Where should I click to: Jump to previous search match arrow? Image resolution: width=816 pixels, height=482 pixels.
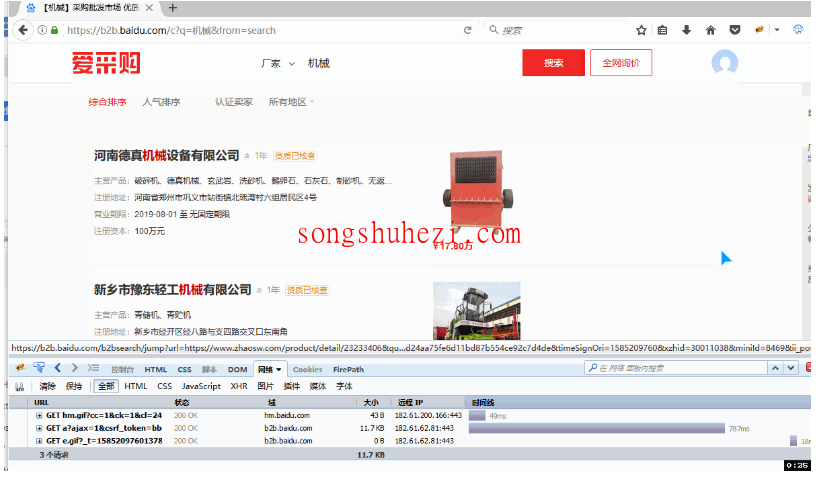[775, 368]
